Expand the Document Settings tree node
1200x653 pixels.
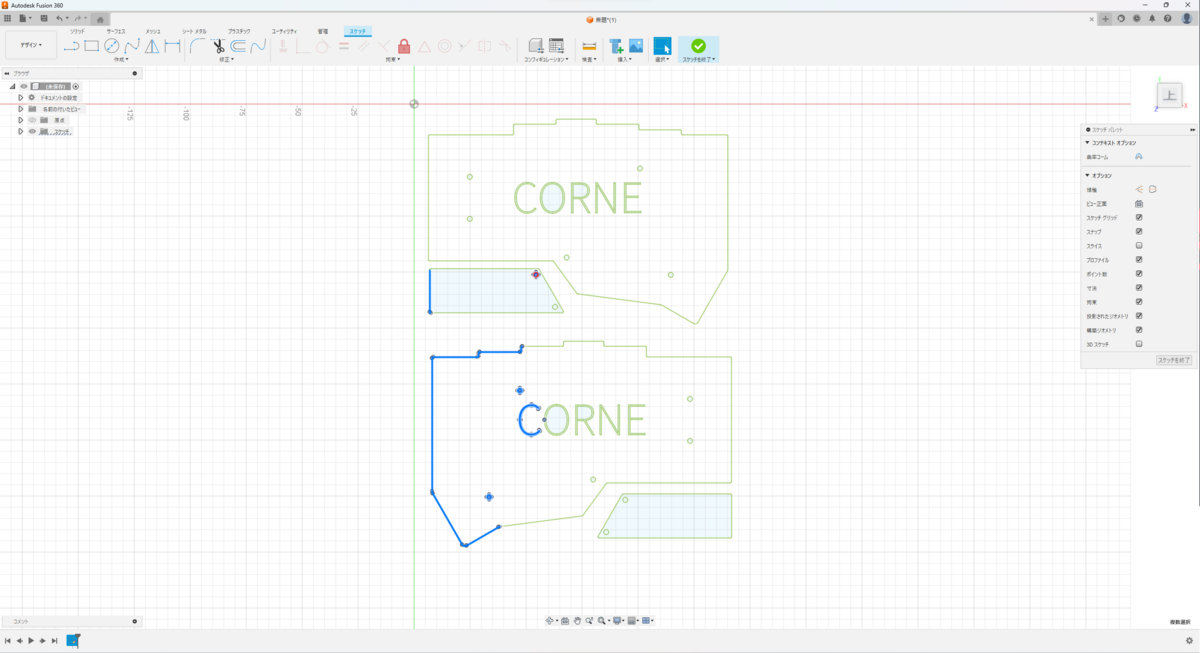click(21, 98)
